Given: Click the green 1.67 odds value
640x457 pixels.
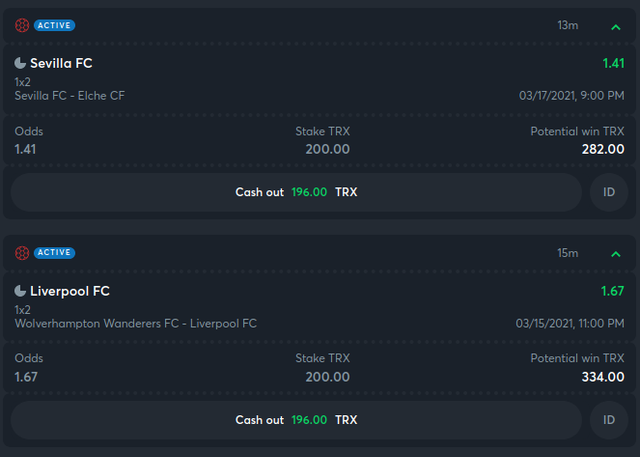Looking at the screenshot, I should (613, 291).
